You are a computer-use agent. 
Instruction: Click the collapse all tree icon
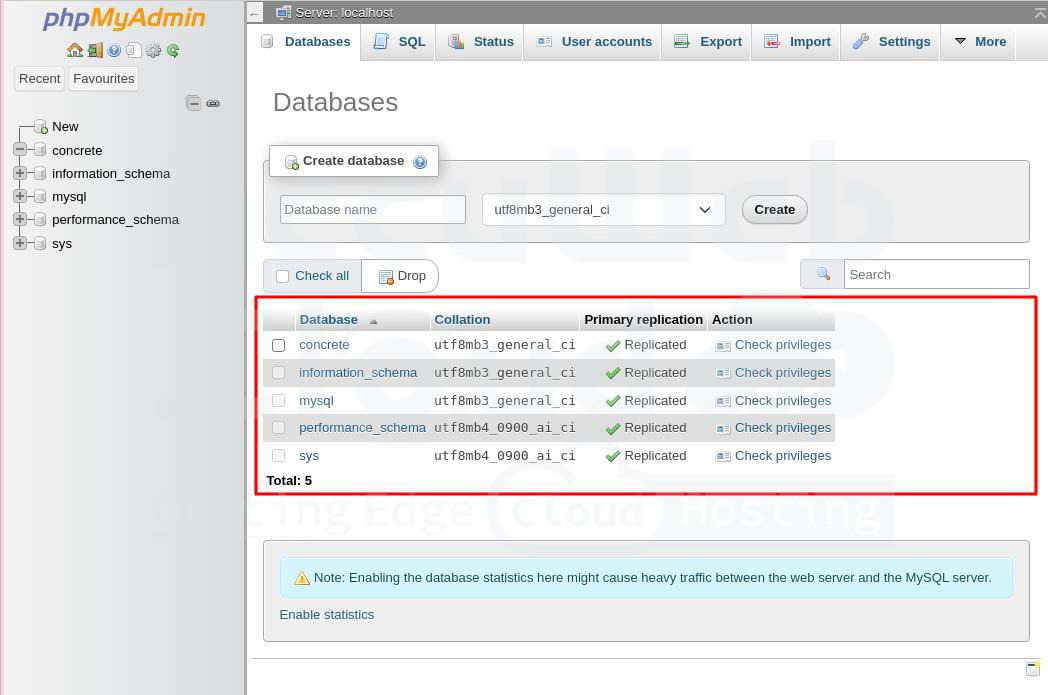[x=194, y=103]
